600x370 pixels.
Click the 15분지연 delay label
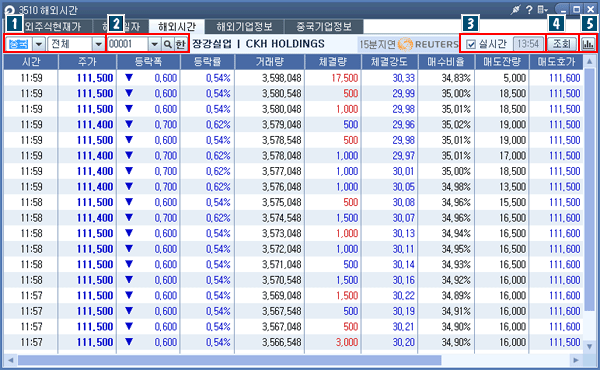click(x=377, y=44)
